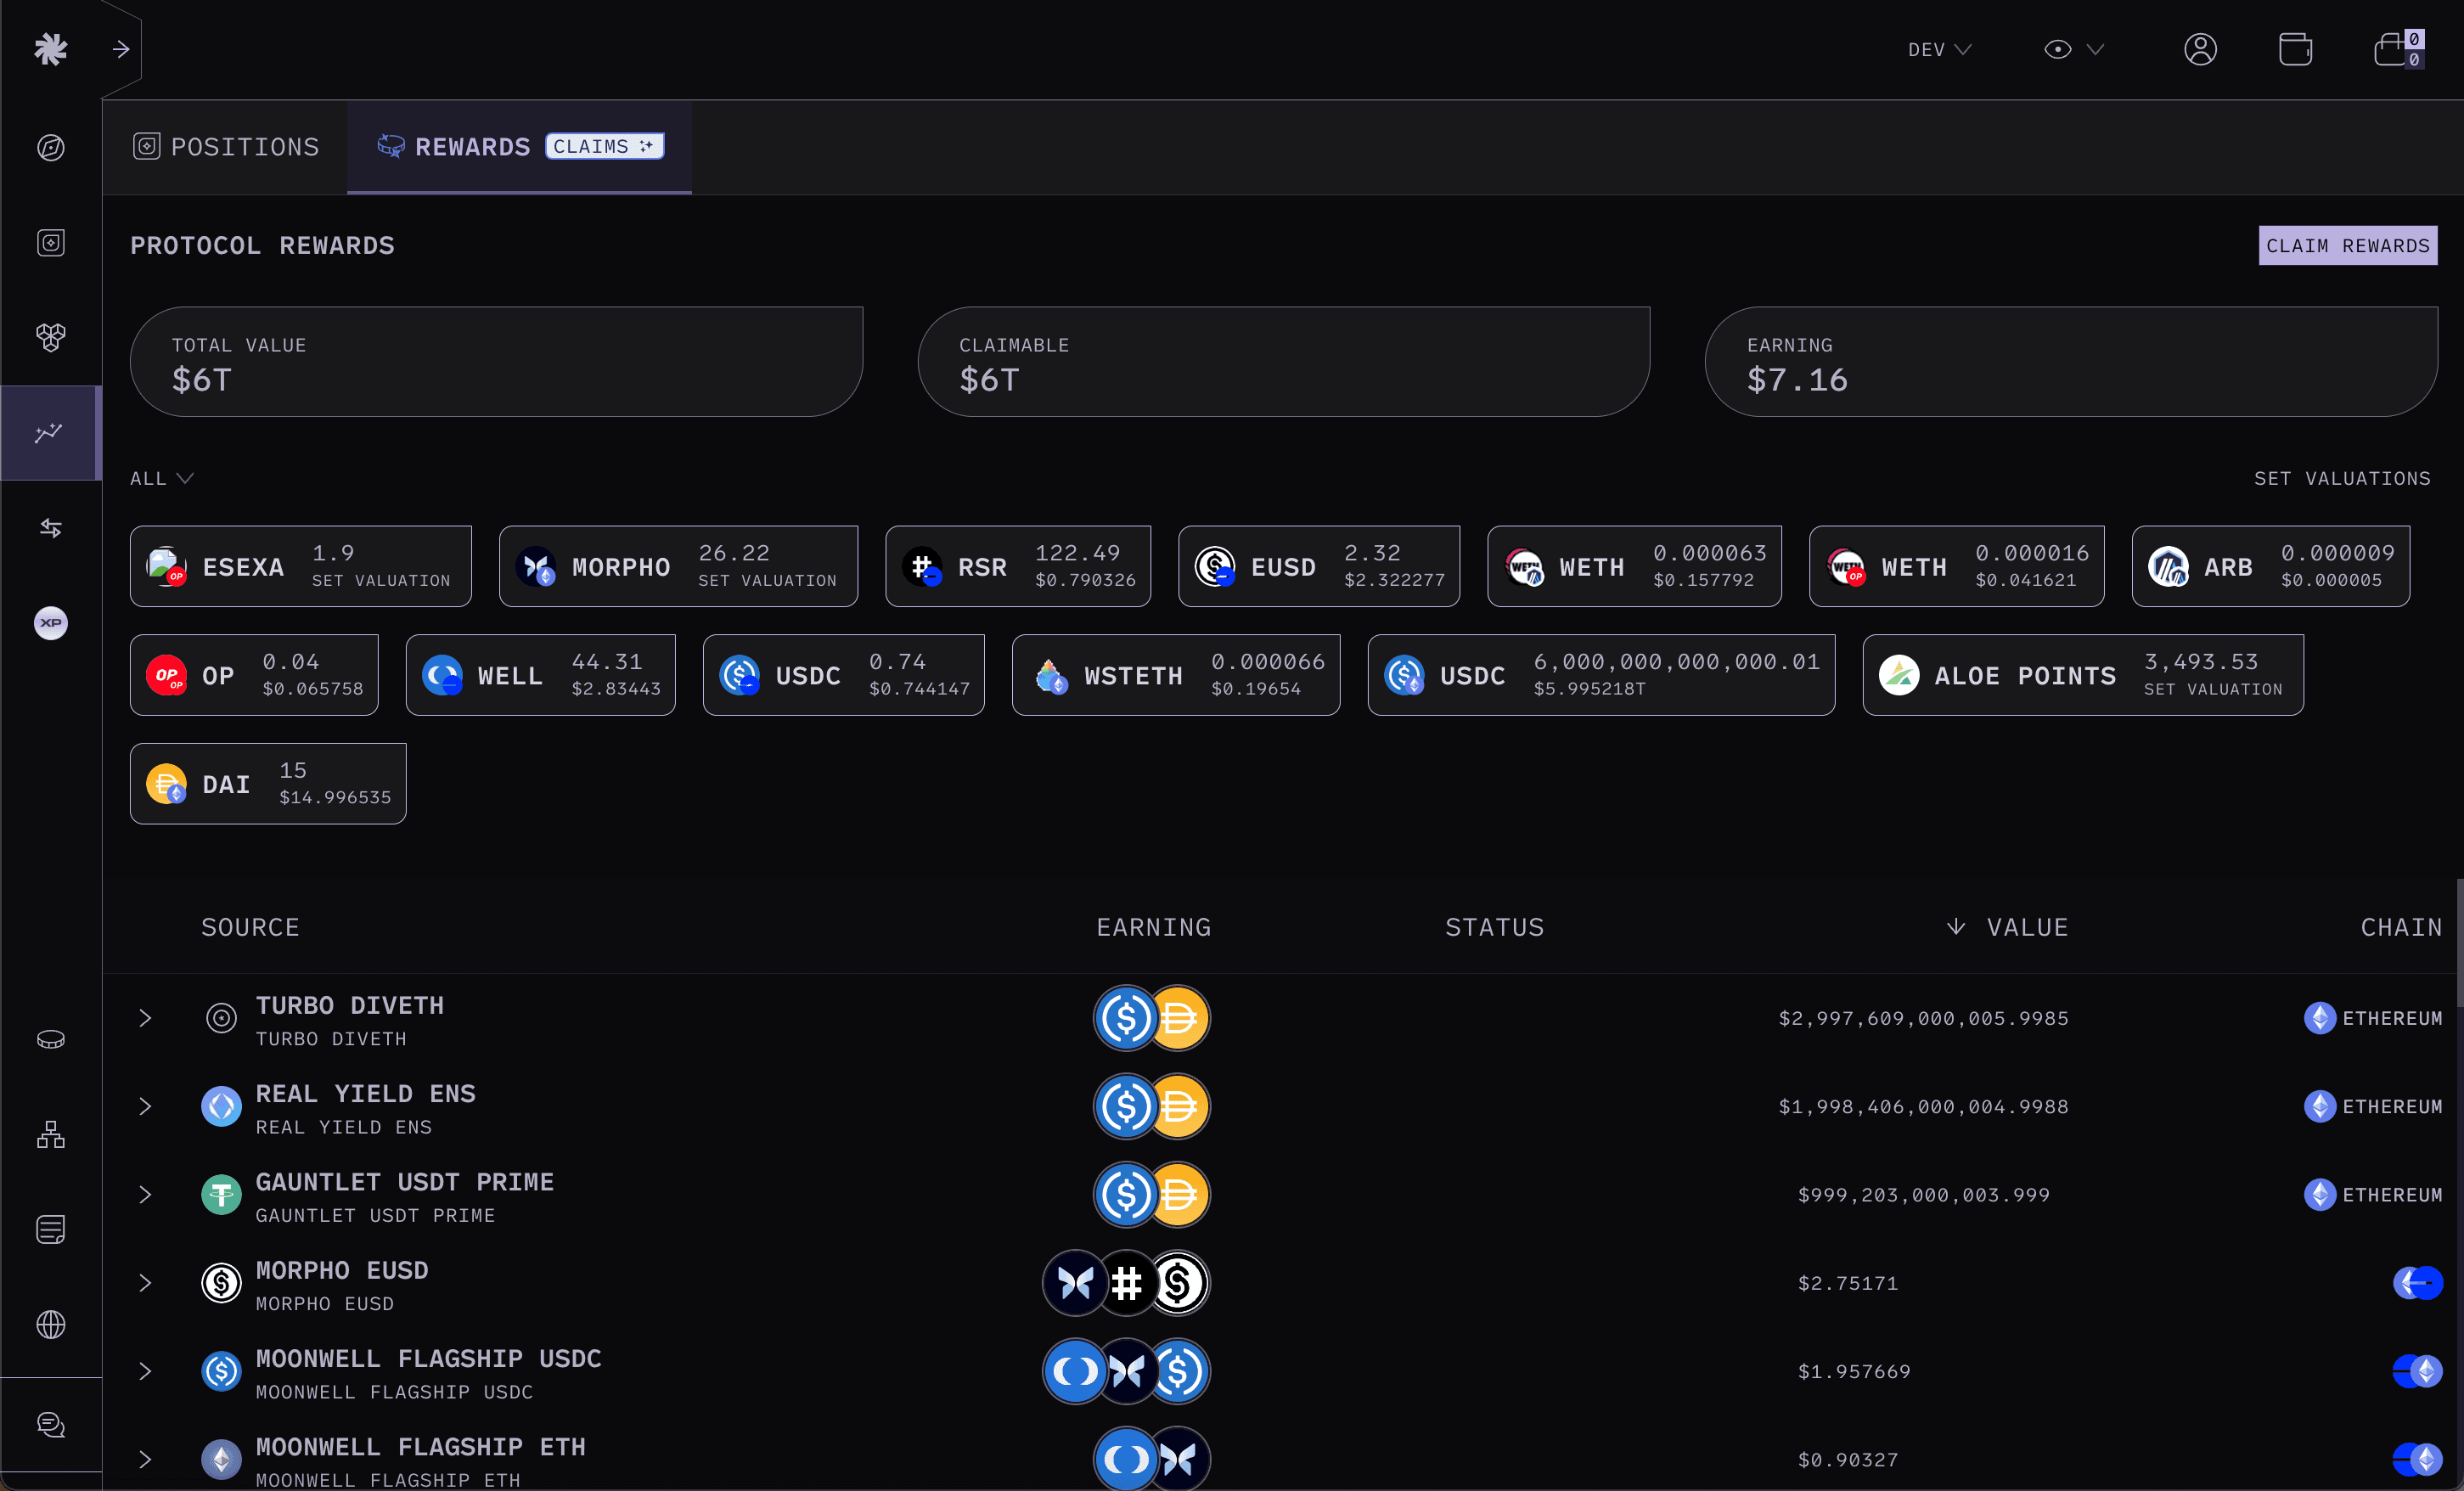Viewport: 2464px width, 1491px height.
Task: Click the OP token icon
Action: pos(166,675)
